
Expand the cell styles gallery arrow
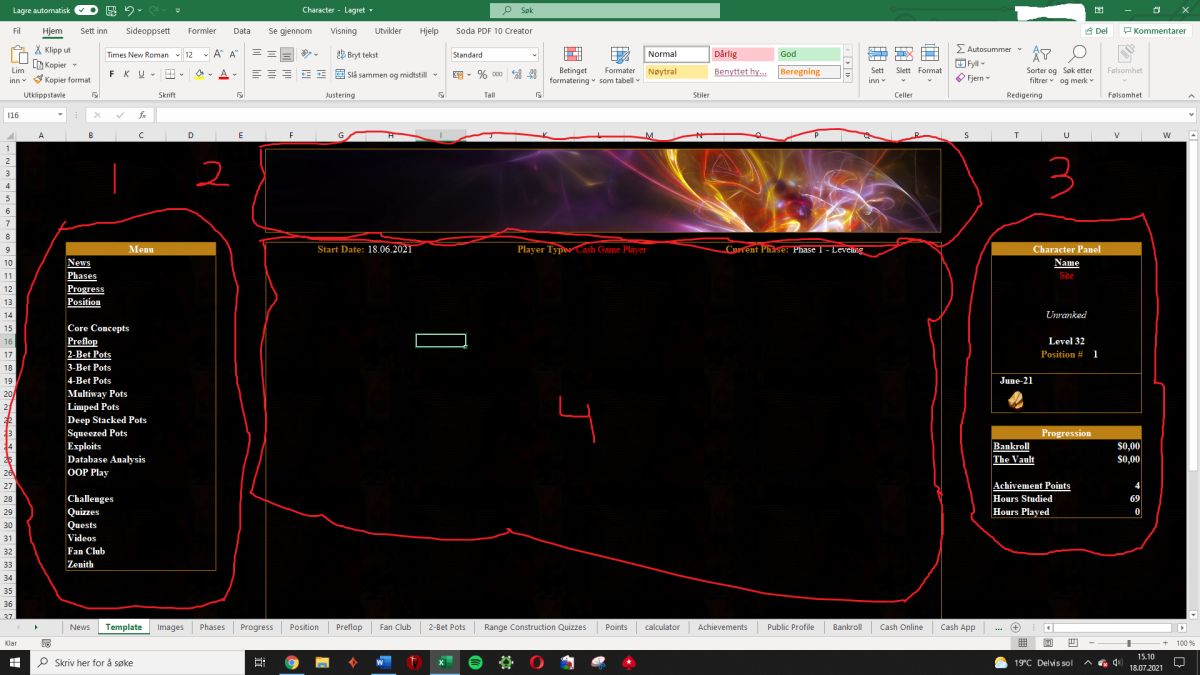(x=848, y=76)
